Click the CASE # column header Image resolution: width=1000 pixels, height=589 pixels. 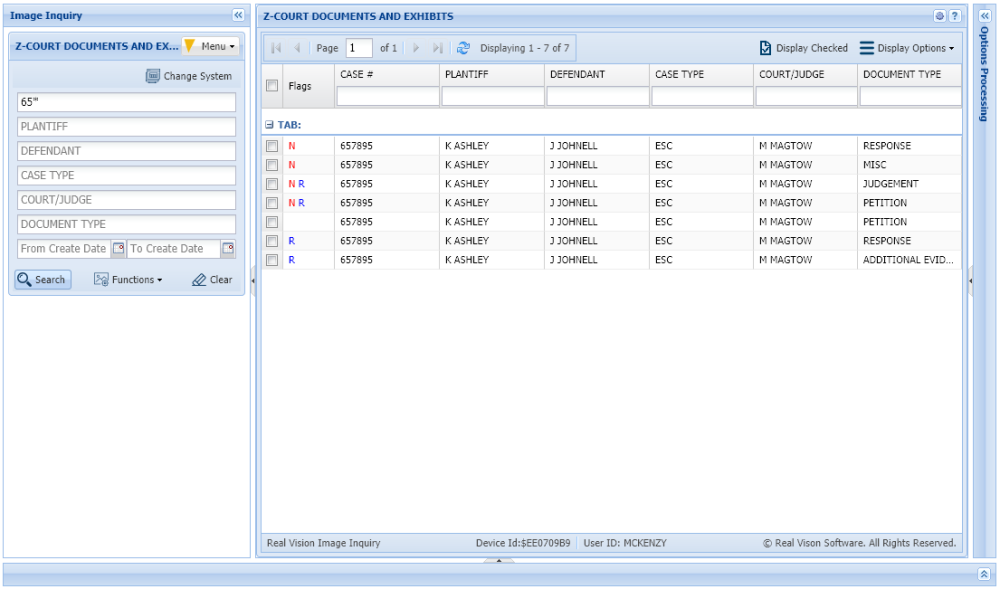click(x=387, y=75)
